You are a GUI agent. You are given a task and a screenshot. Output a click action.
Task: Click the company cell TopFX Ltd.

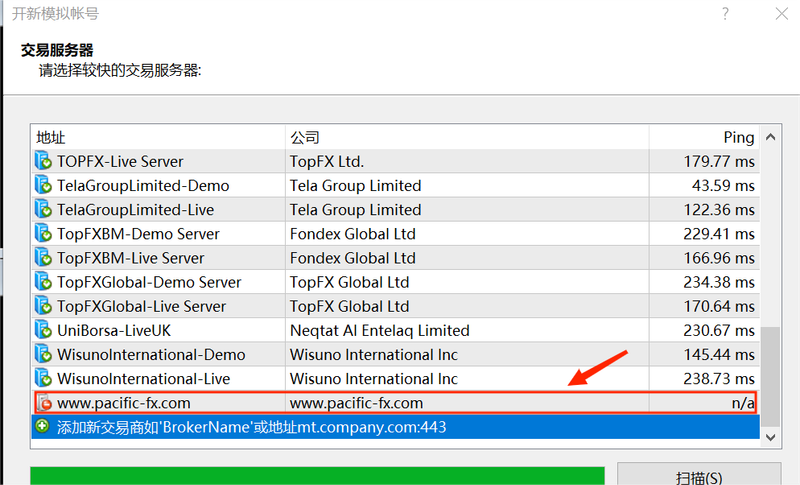click(327, 162)
